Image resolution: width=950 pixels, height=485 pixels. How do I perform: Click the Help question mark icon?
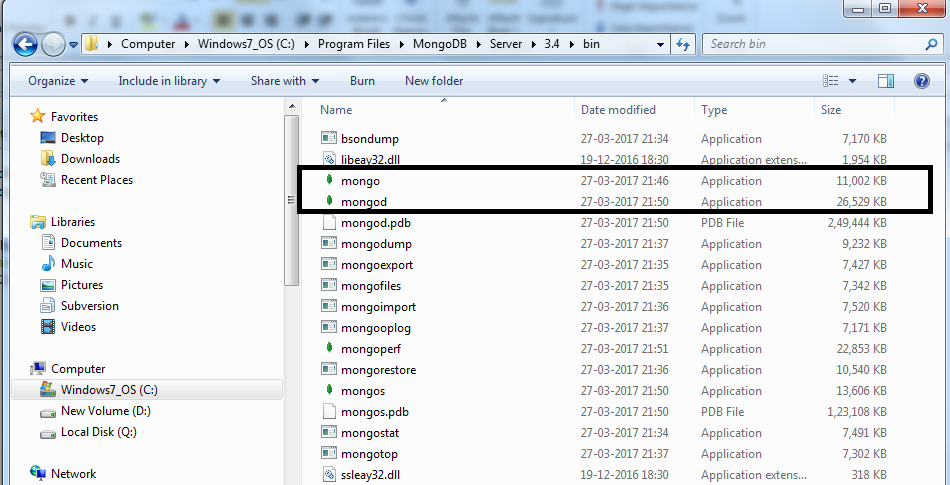922,81
